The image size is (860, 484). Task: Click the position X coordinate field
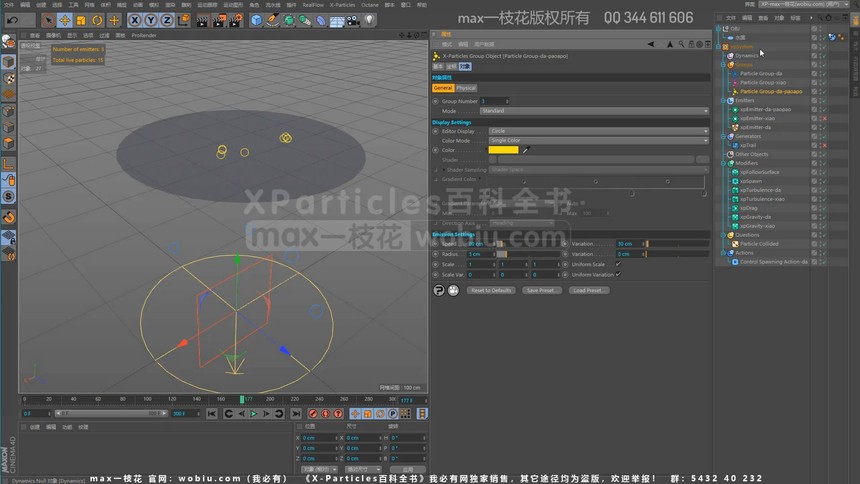point(319,438)
